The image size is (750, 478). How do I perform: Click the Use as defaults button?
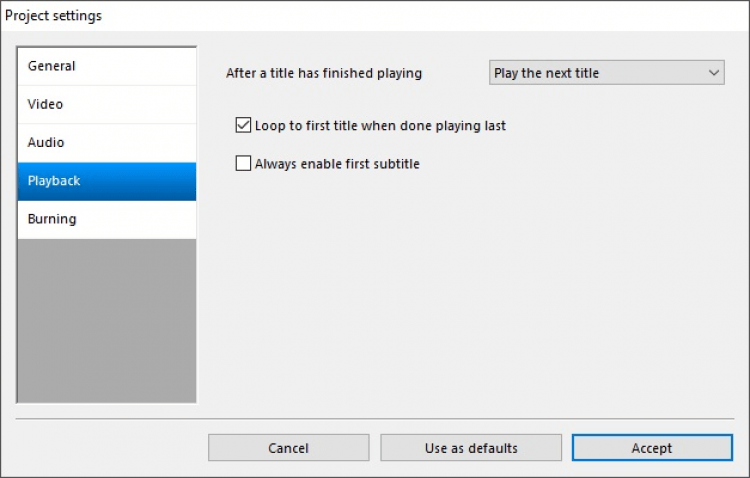(471, 448)
